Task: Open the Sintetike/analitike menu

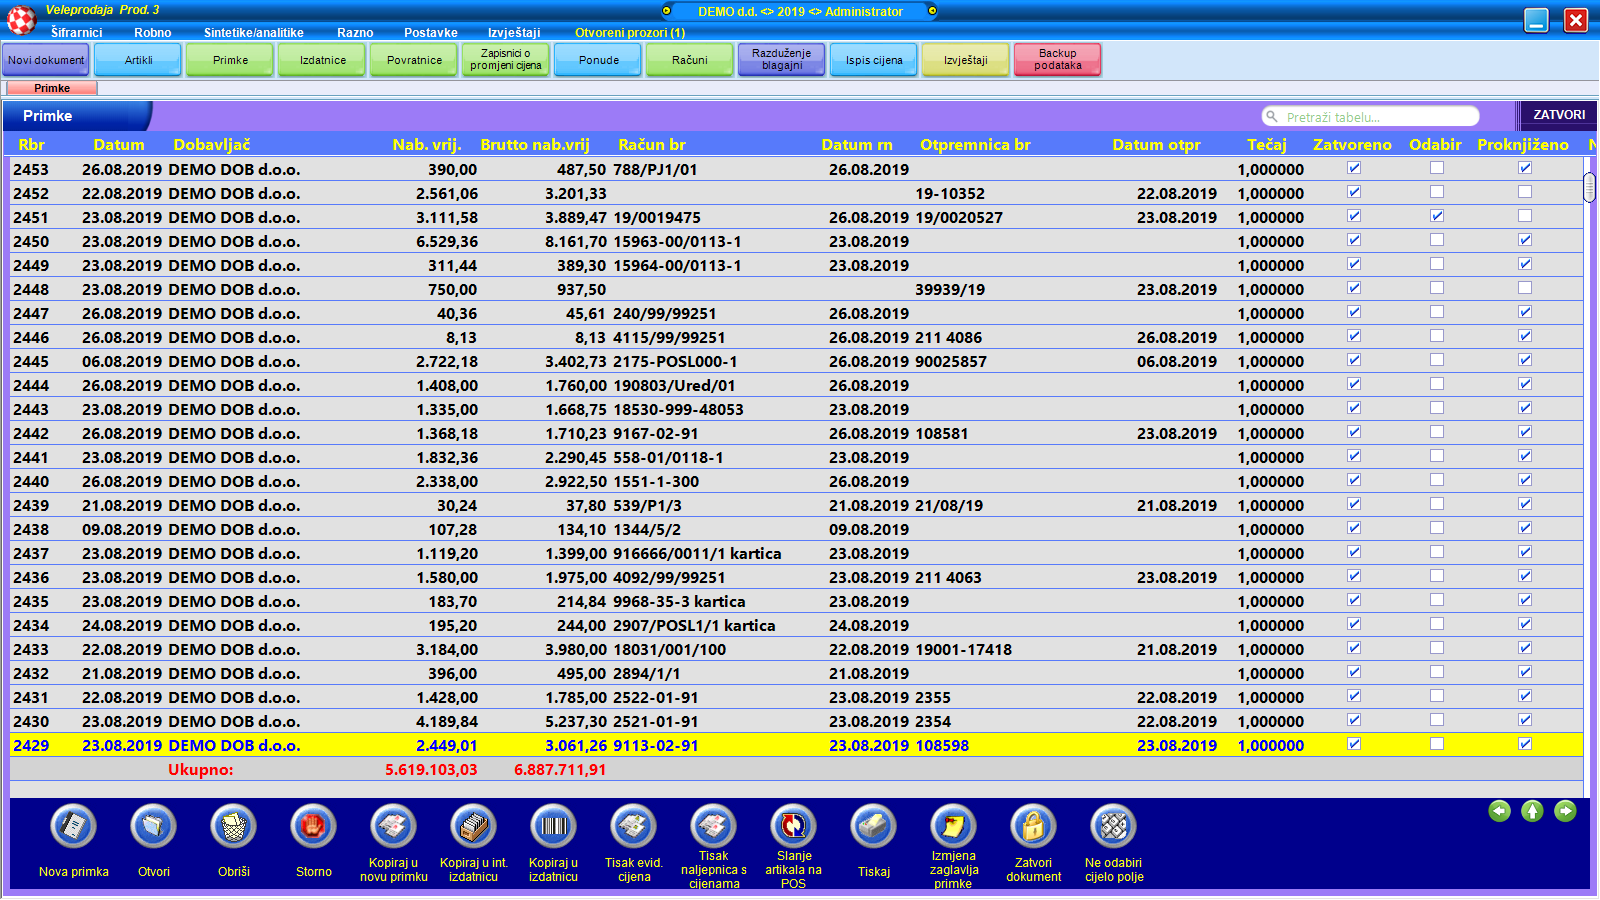Action: tap(254, 33)
